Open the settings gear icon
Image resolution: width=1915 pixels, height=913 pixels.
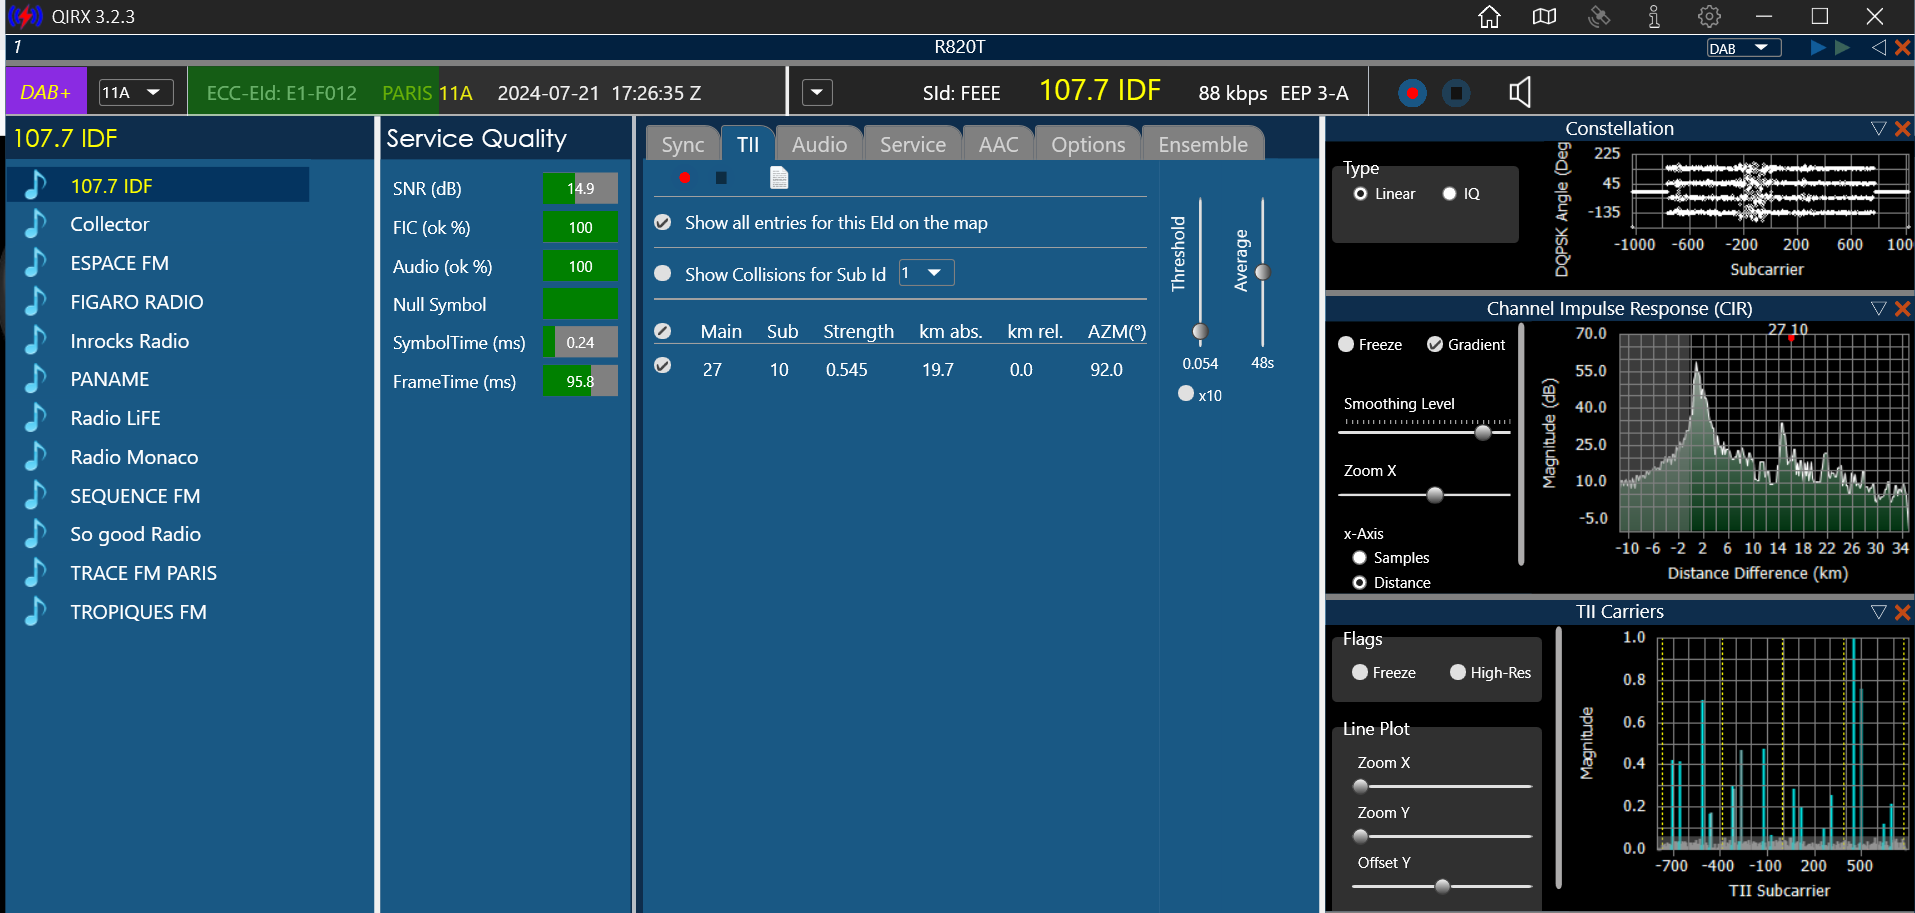tap(1709, 17)
